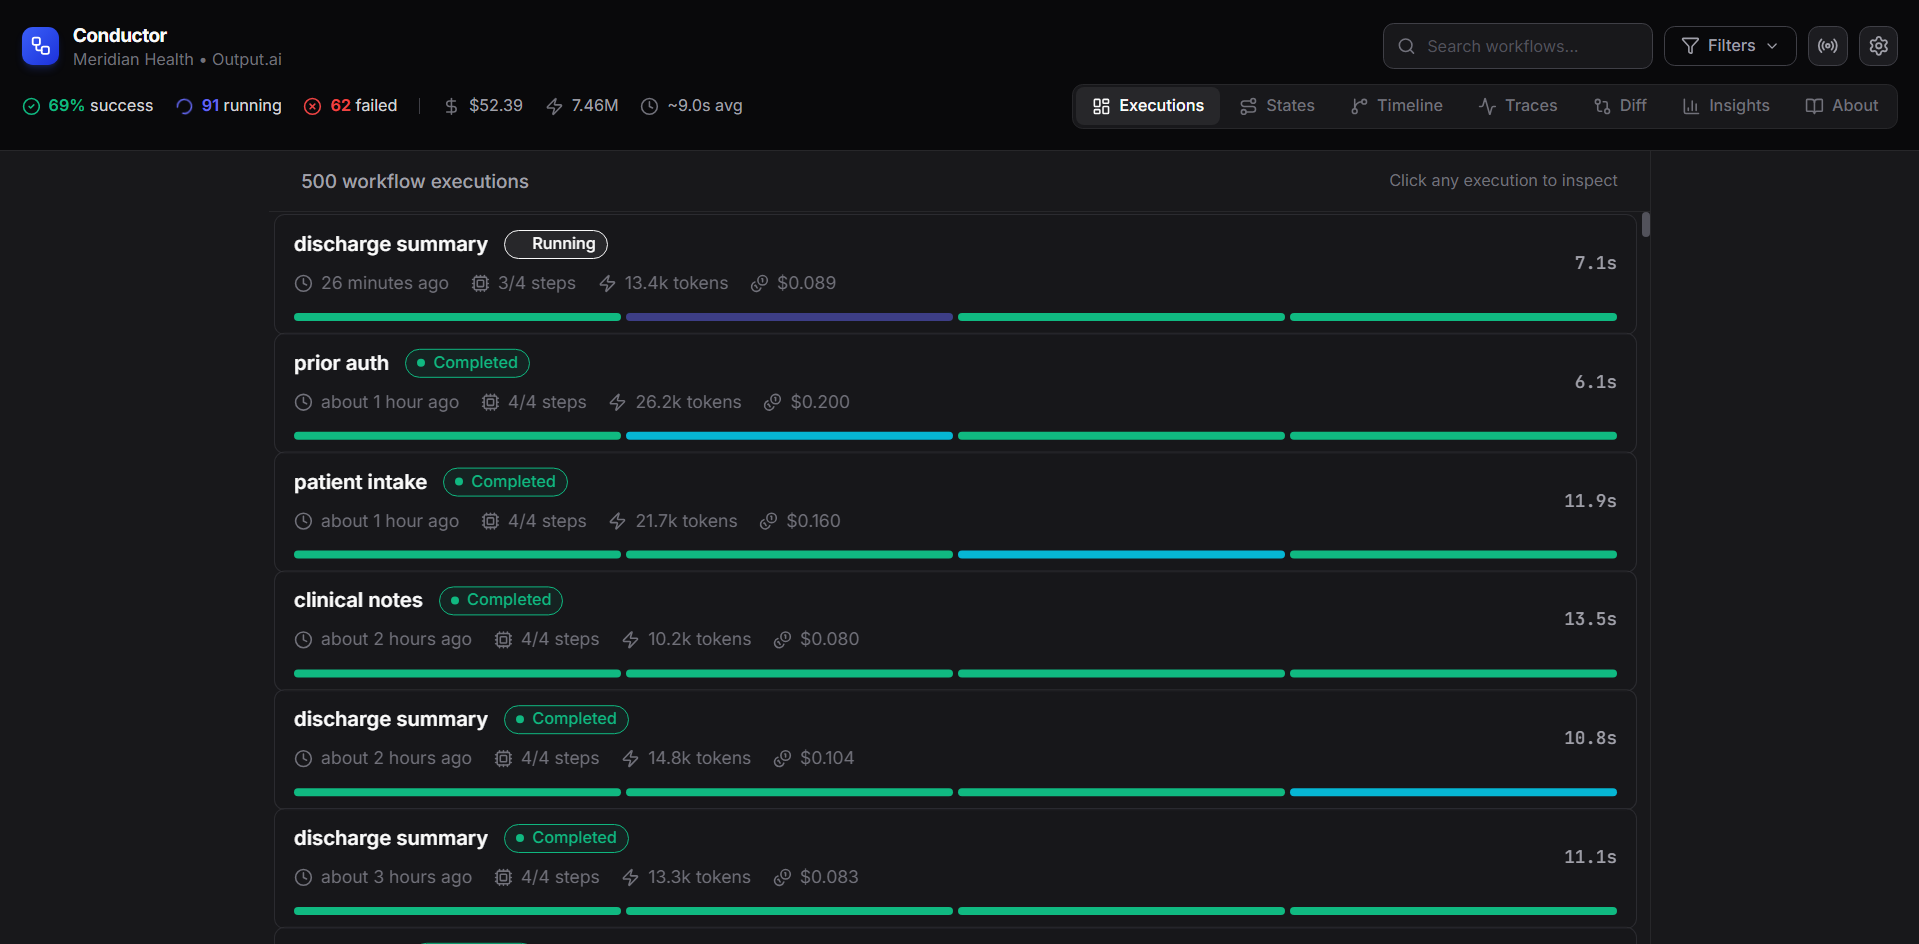Click the Conductor app logo icon
The height and width of the screenshot is (944, 1919).
pos(40,46)
